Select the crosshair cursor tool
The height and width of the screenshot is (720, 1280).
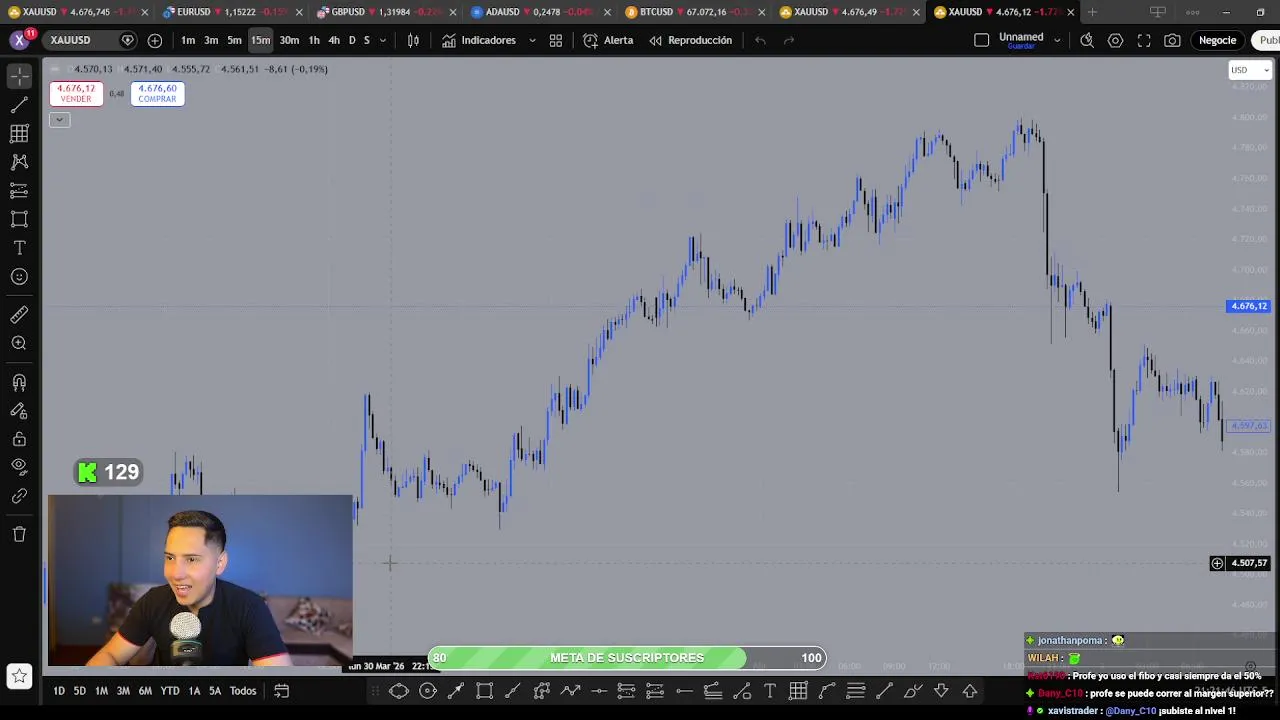coord(19,76)
